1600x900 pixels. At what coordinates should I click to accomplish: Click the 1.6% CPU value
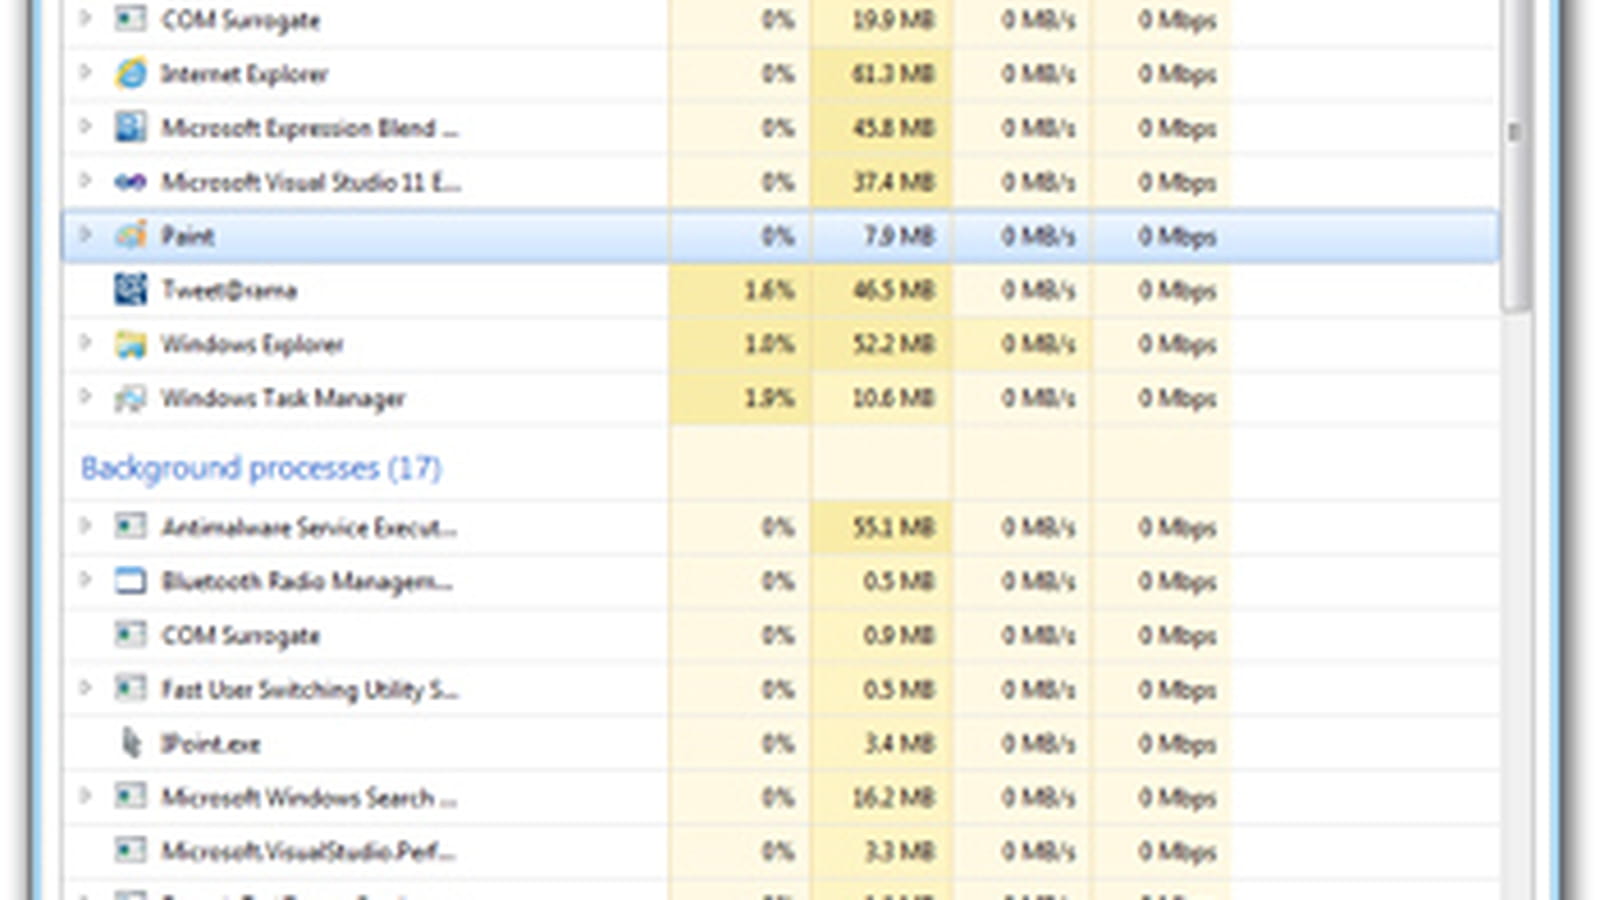coord(769,290)
